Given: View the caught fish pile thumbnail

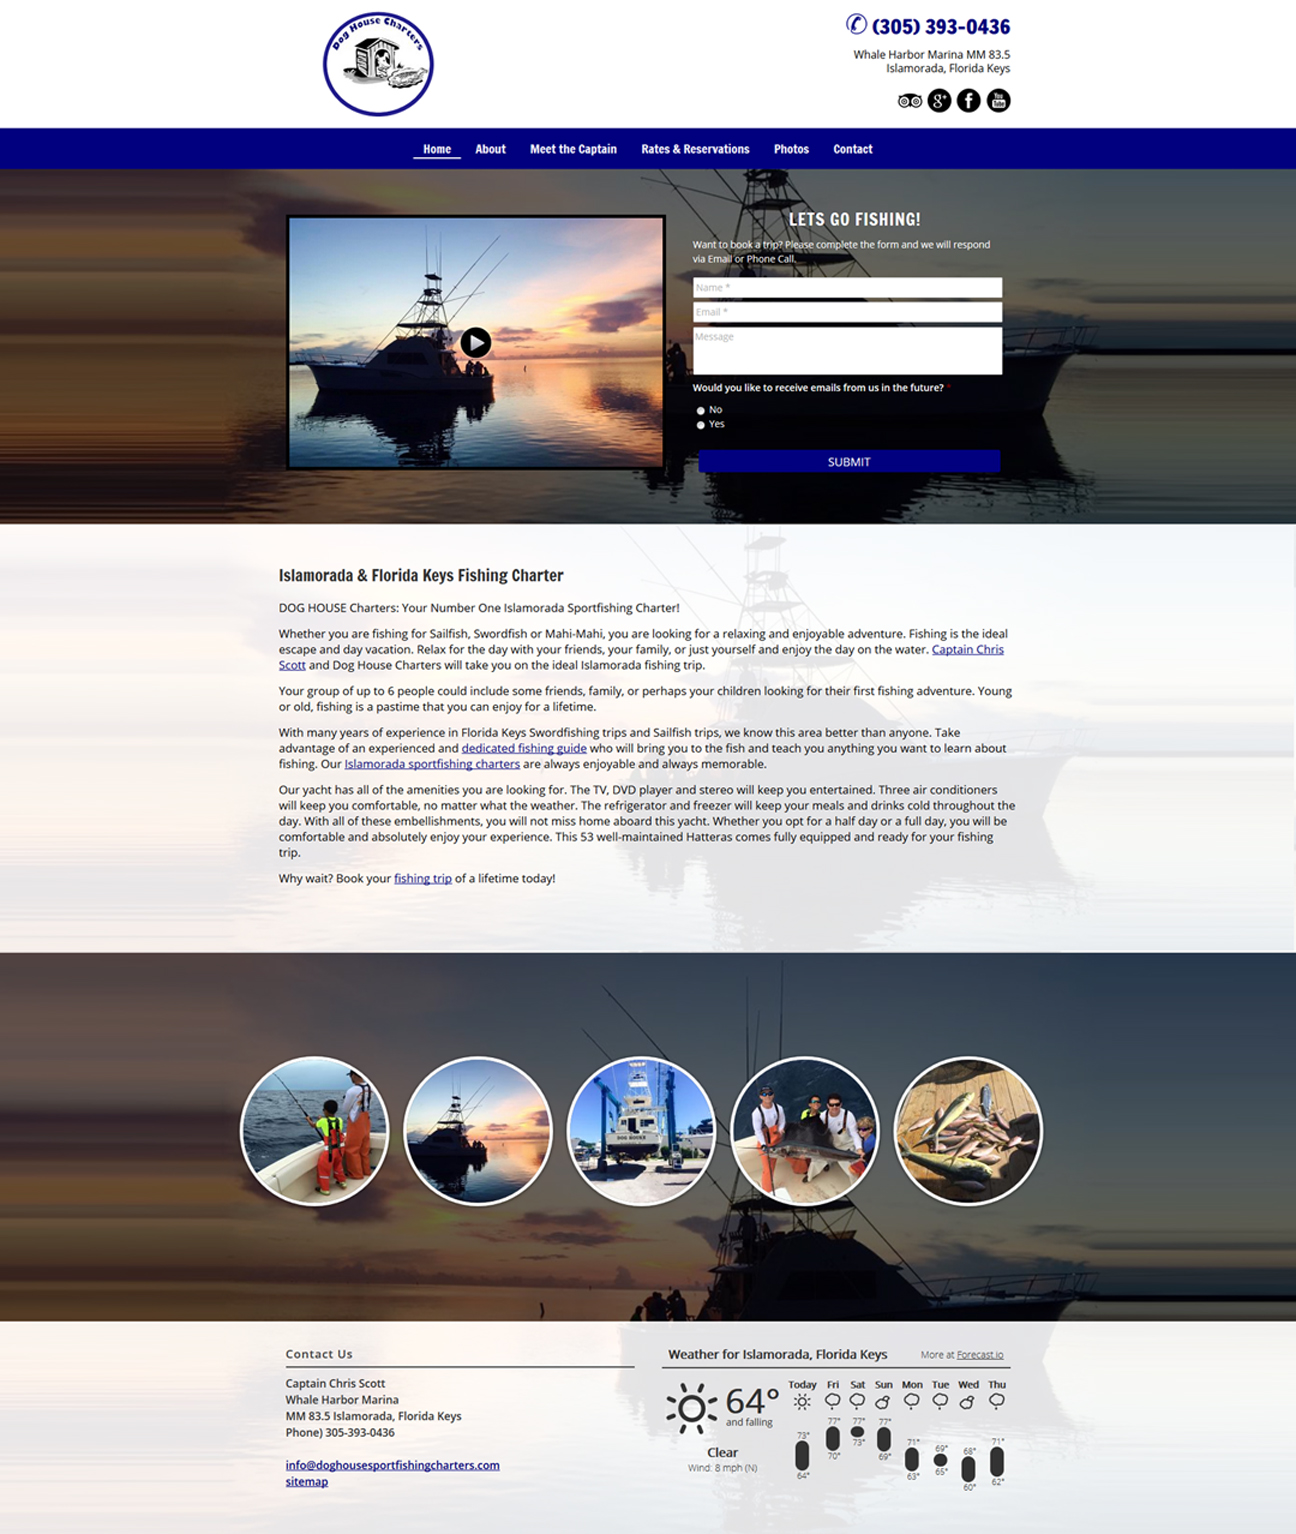Looking at the screenshot, I should tap(967, 1131).
